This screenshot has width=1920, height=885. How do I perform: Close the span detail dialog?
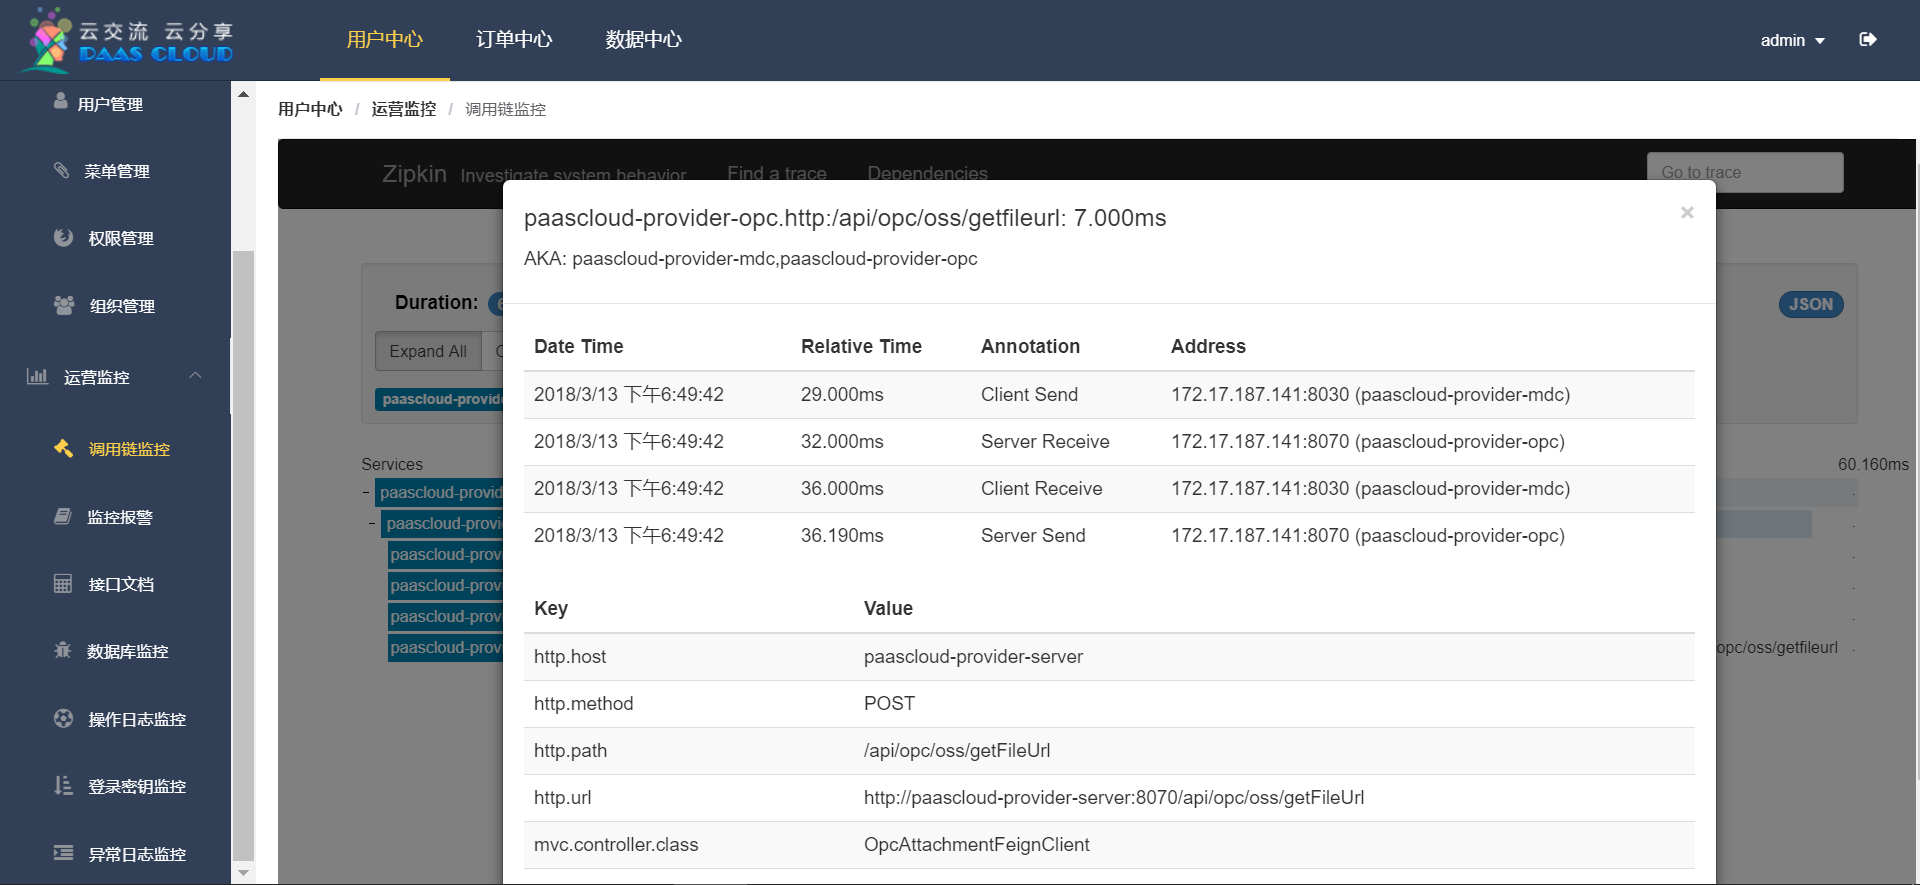coord(1687,212)
